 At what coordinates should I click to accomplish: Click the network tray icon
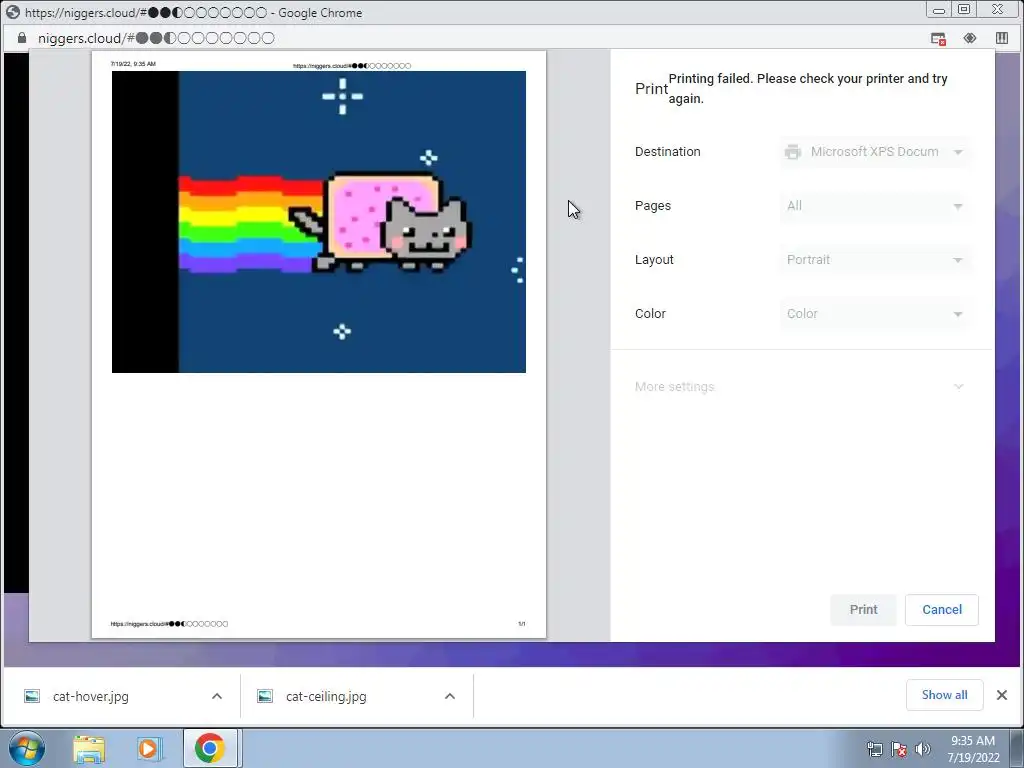tap(874, 749)
